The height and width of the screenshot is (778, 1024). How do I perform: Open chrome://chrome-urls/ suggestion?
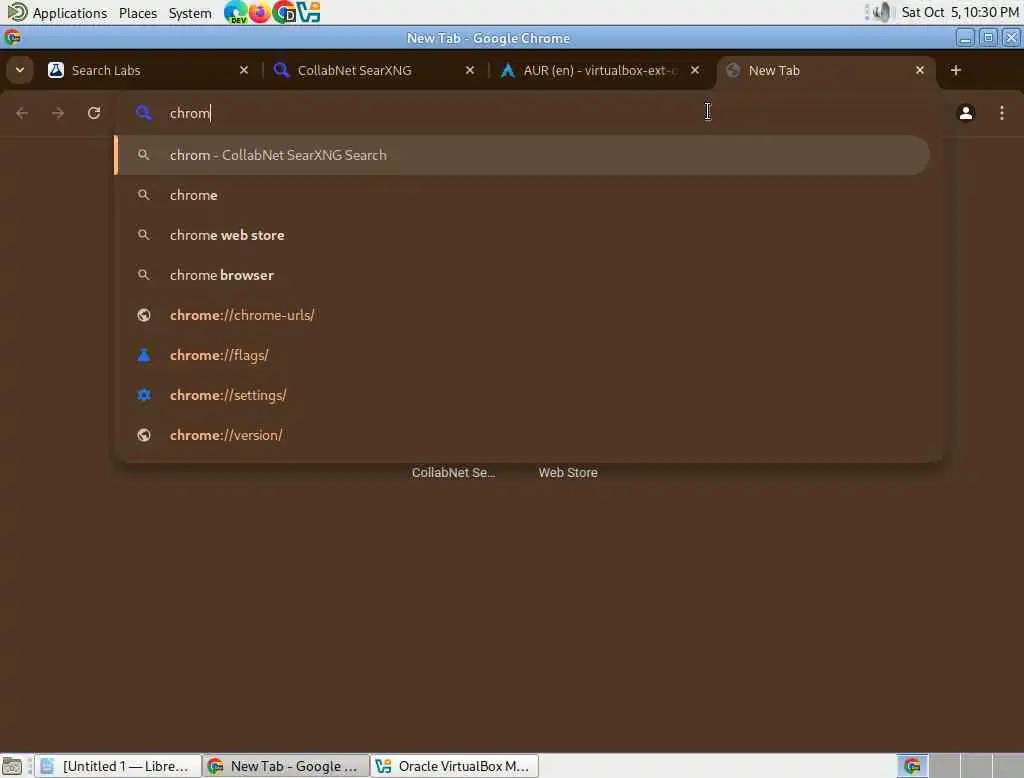(x=522, y=315)
